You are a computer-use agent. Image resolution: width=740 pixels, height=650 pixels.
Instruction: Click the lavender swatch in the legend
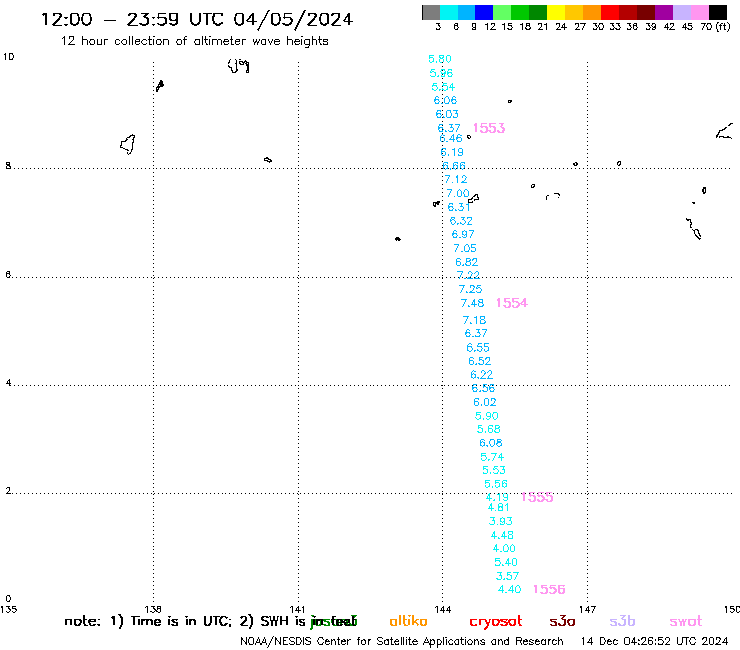point(681,12)
